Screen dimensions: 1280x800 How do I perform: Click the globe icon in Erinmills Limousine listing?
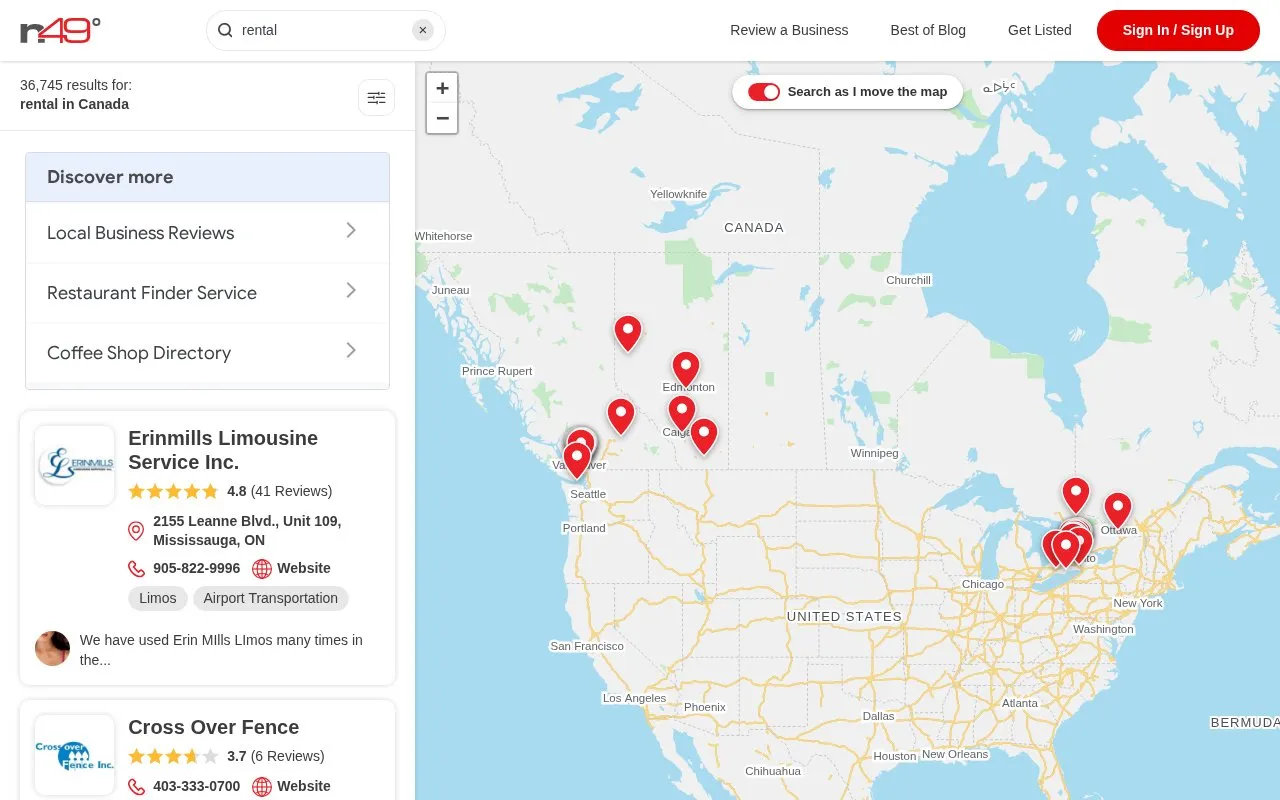[262, 569]
